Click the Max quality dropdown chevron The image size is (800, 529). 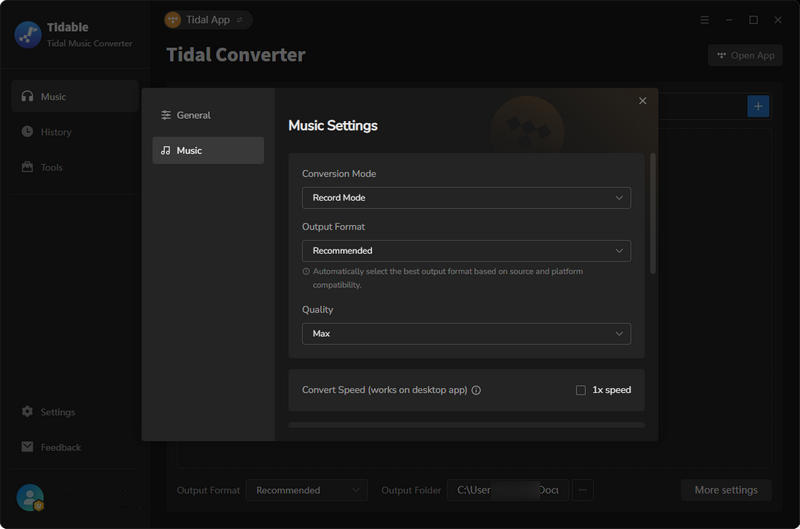click(x=619, y=334)
